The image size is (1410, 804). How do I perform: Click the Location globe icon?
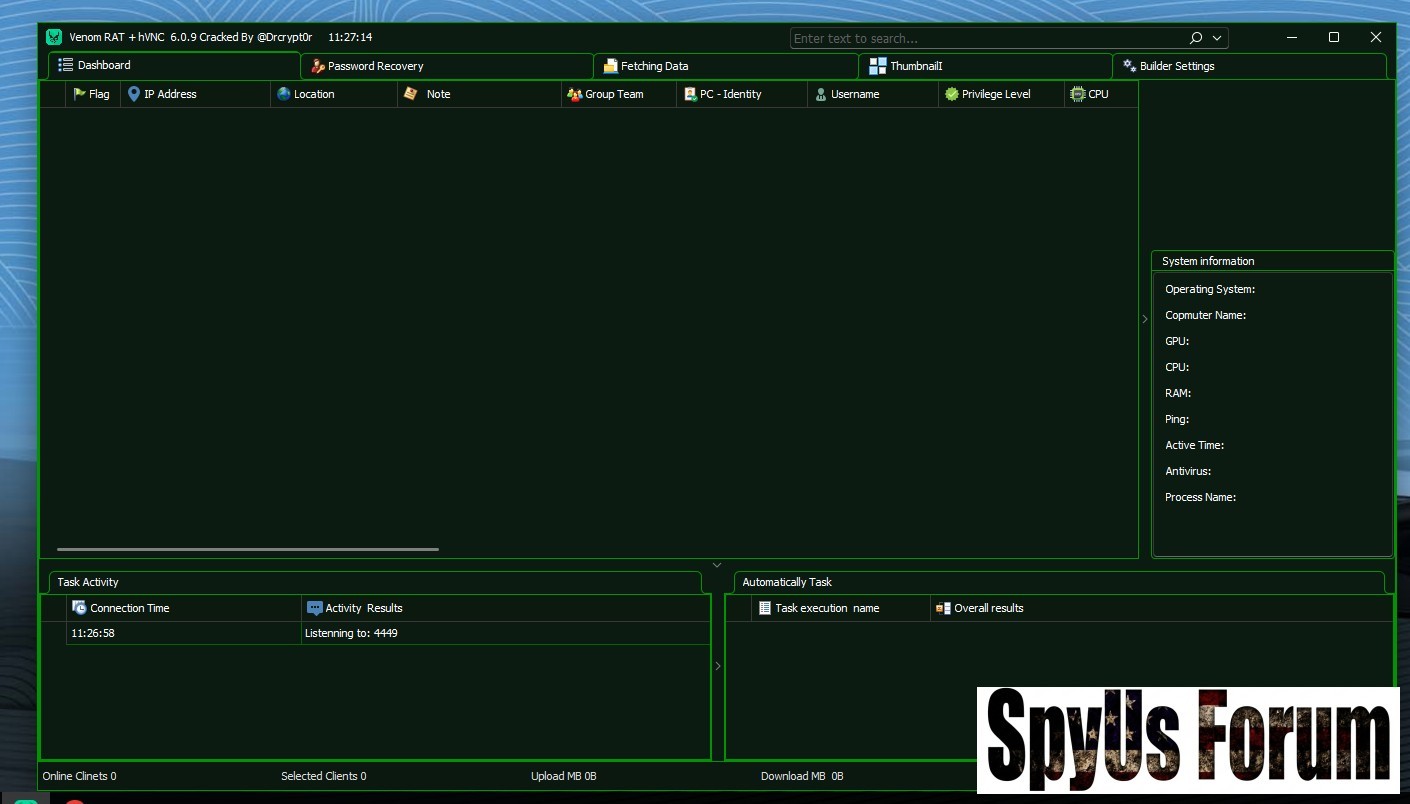[x=284, y=94]
